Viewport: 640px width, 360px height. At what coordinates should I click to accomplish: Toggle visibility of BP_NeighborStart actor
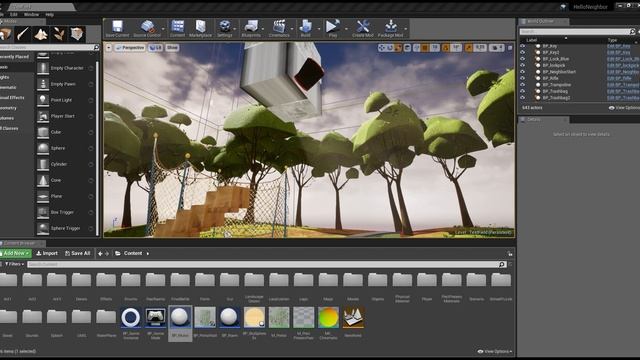pos(522,72)
